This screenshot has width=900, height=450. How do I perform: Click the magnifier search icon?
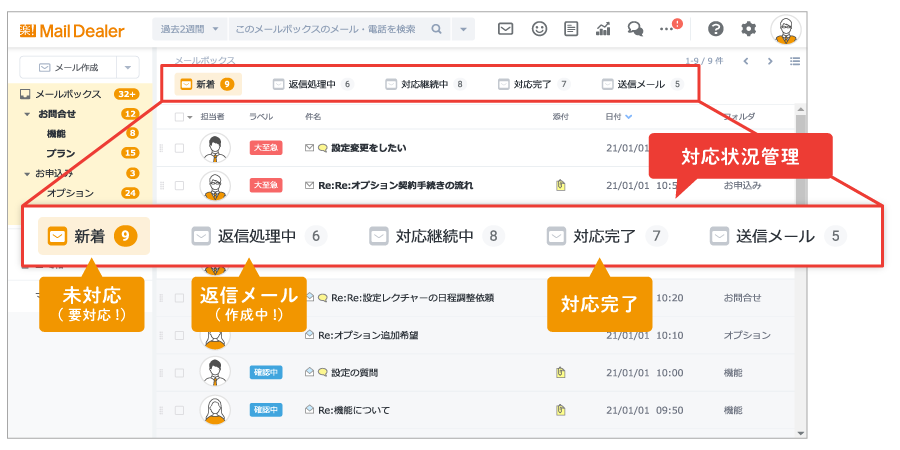click(437, 29)
